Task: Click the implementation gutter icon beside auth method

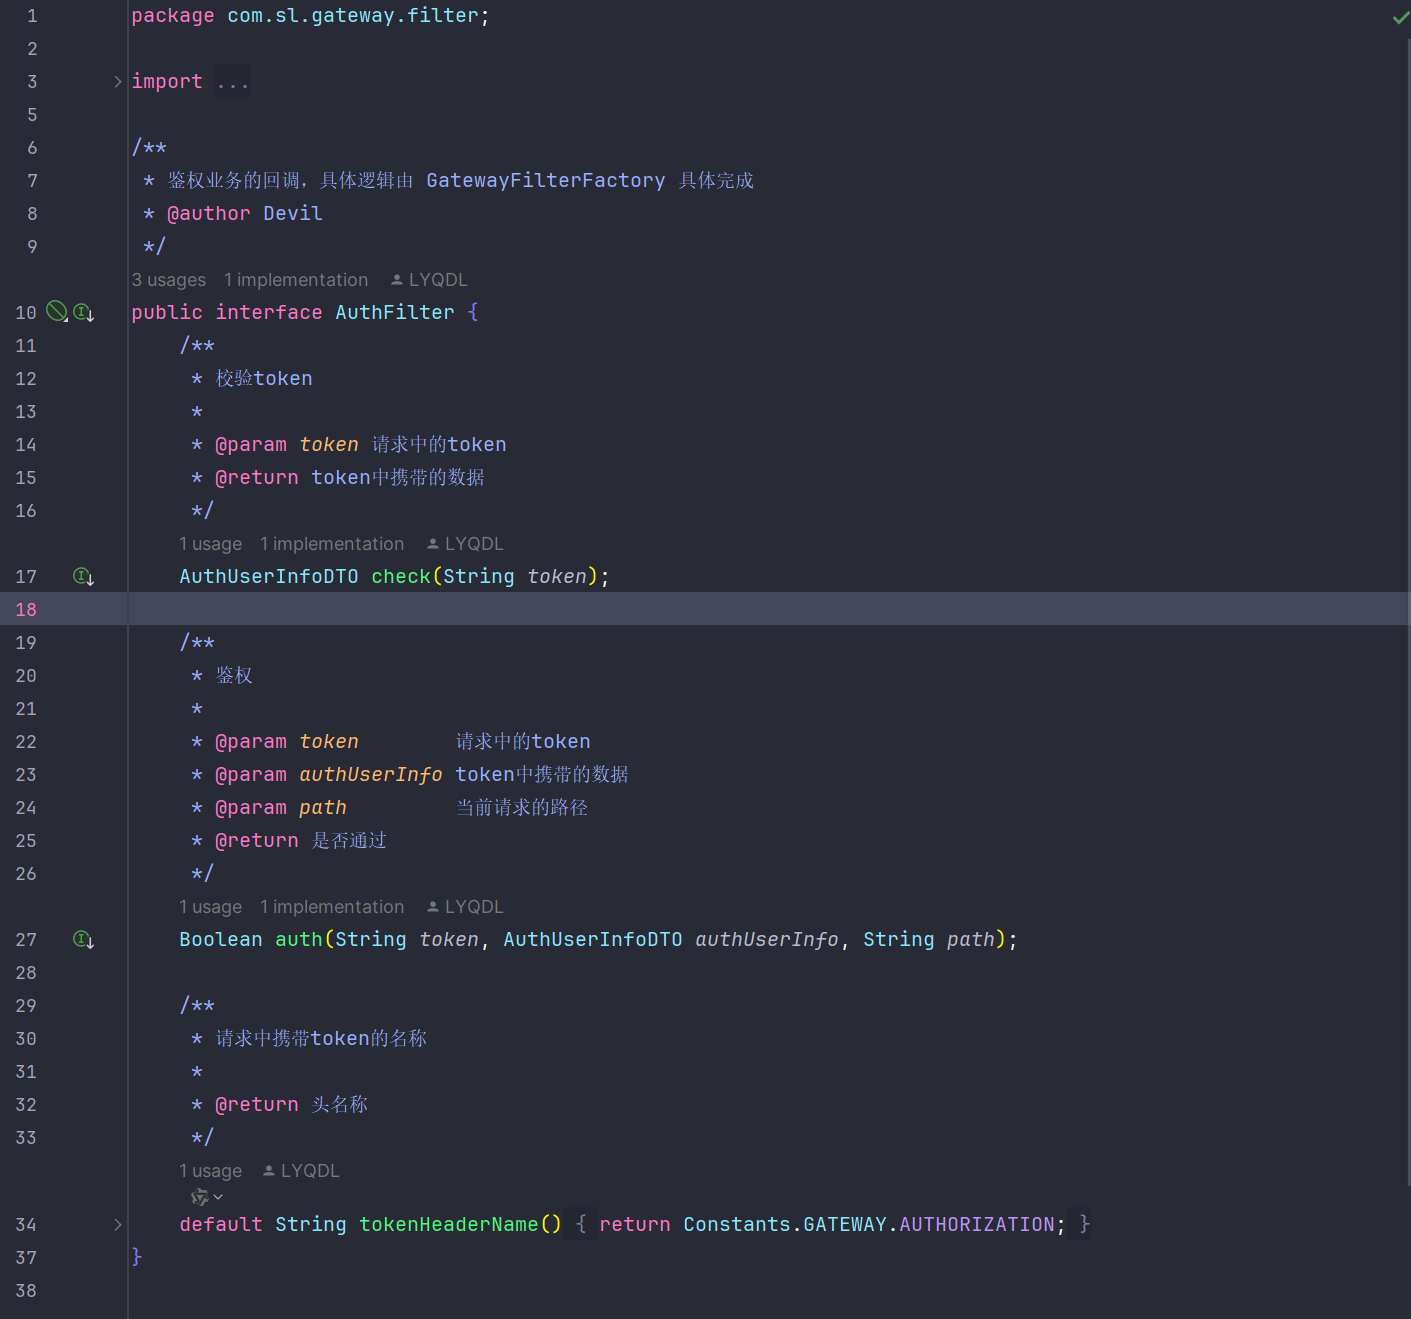Action: pyautogui.click(x=84, y=940)
